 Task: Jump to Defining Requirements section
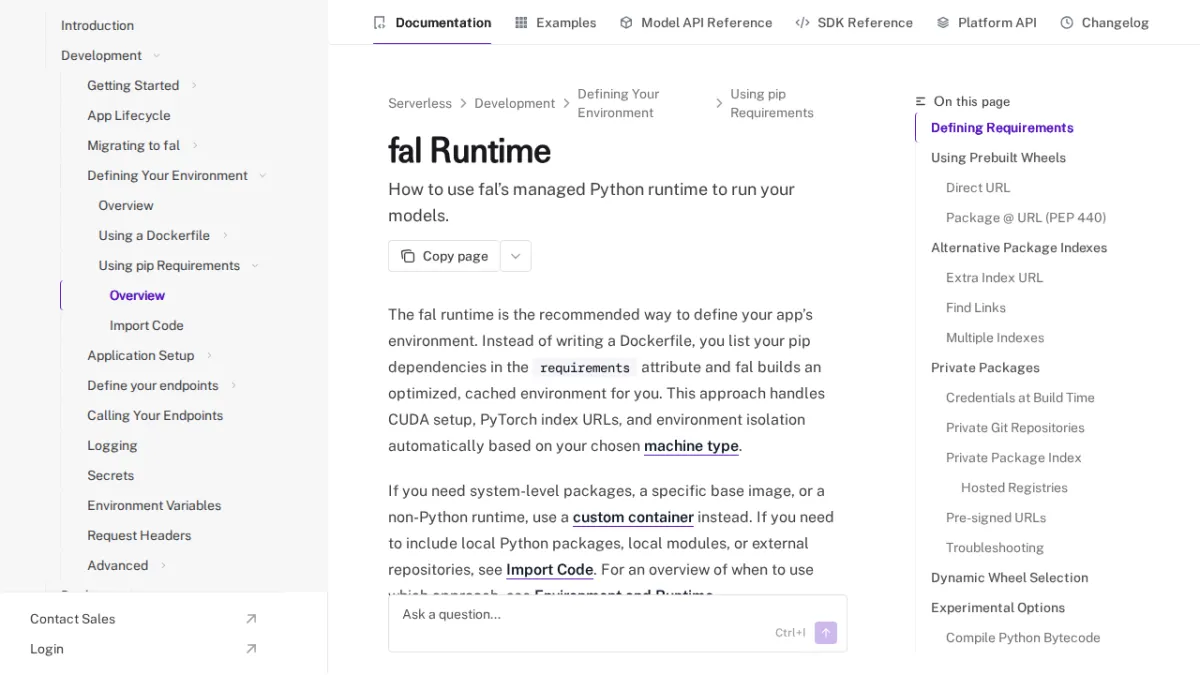(x=1002, y=128)
